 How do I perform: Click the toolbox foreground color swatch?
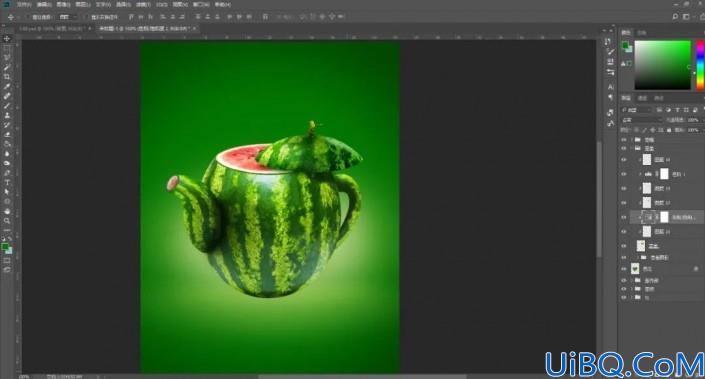(x=5, y=247)
